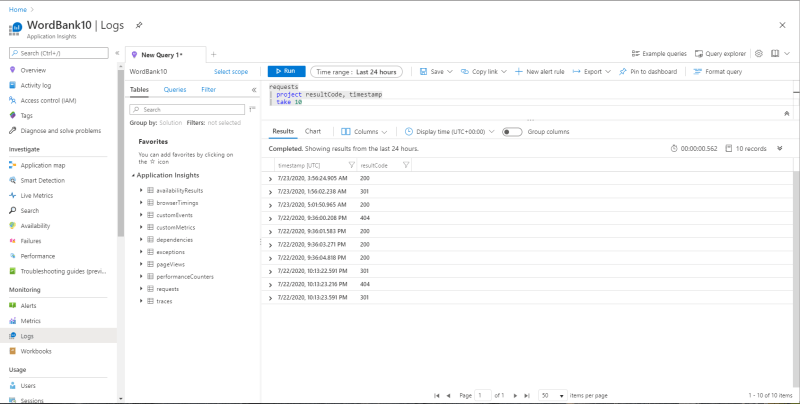Pin WordBank10 Logs blade with pushpin icon
Screen dimensions: 800x404
pos(138,25)
